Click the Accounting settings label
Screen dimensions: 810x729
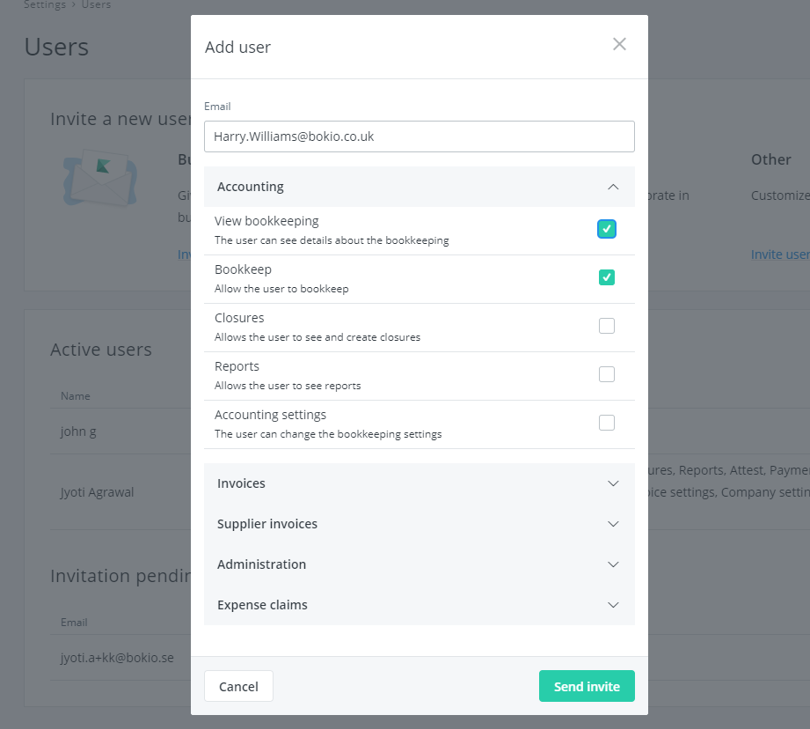pos(270,415)
